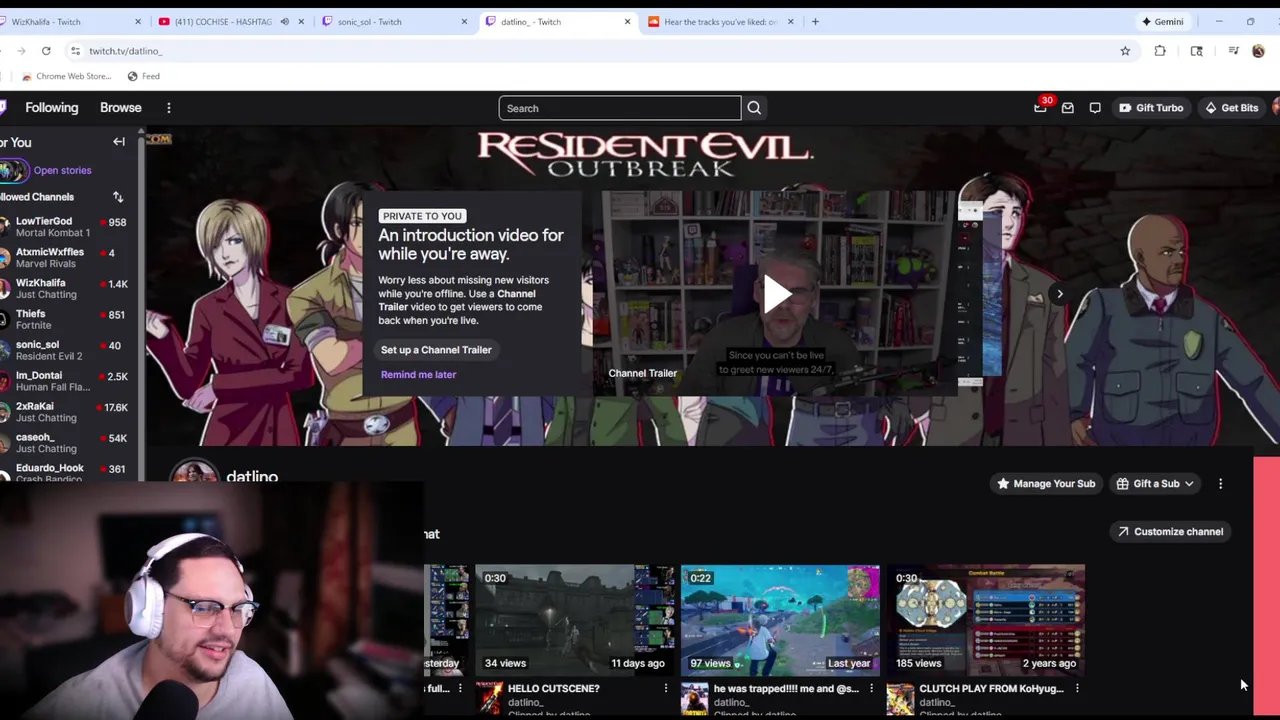
Task: Click Customize channel button
Action: 1169,532
